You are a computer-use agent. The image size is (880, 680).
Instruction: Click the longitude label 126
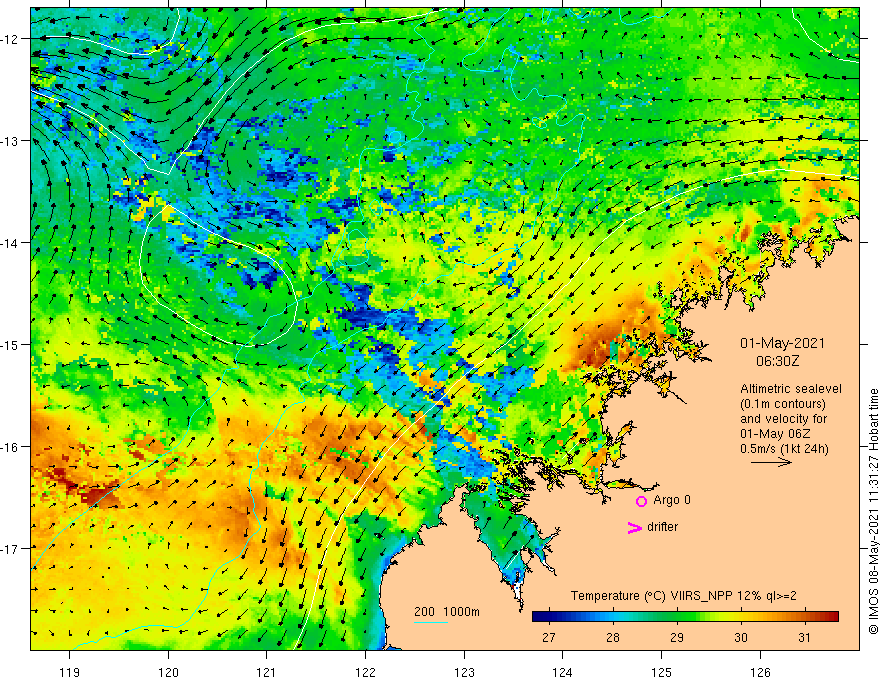point(760,672)
